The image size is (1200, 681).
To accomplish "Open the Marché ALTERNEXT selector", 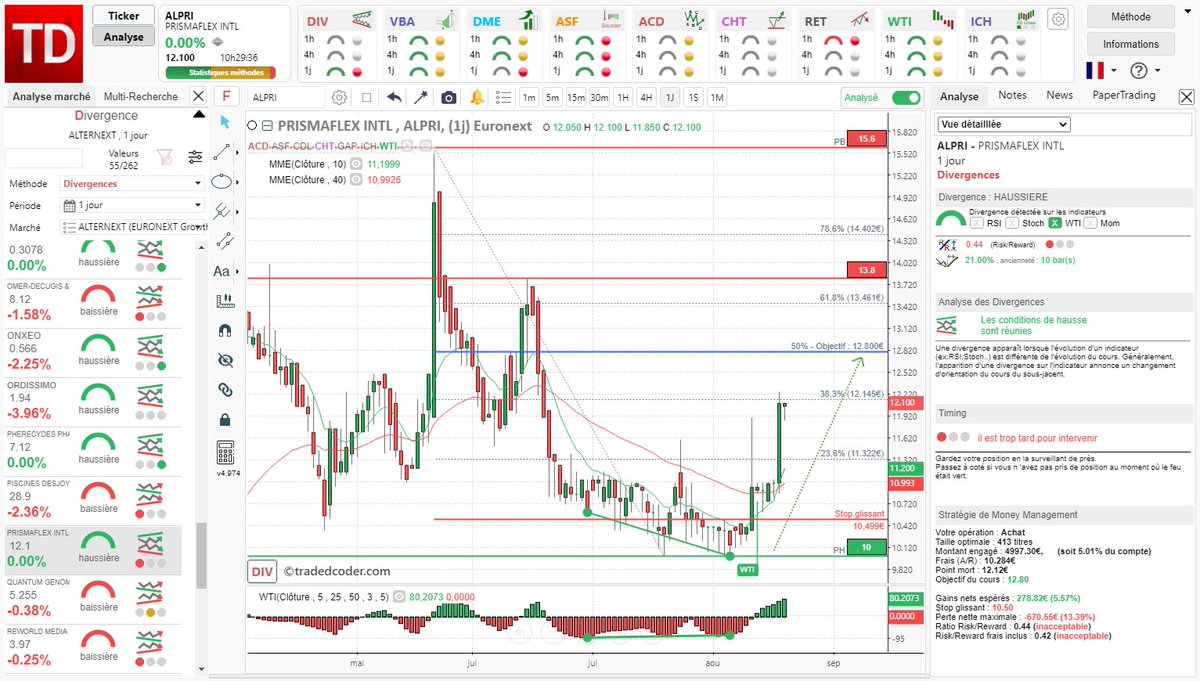I will point(132,228).
